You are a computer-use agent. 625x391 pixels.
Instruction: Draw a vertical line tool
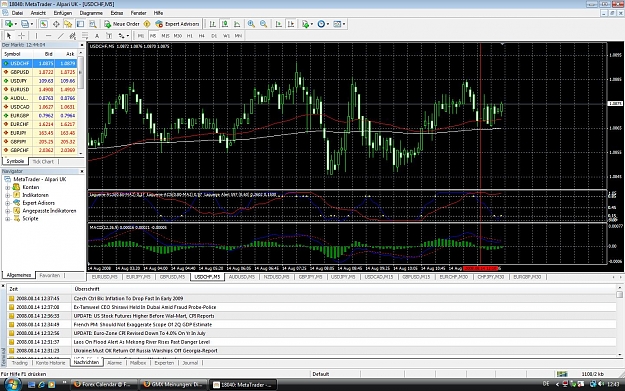36,36
